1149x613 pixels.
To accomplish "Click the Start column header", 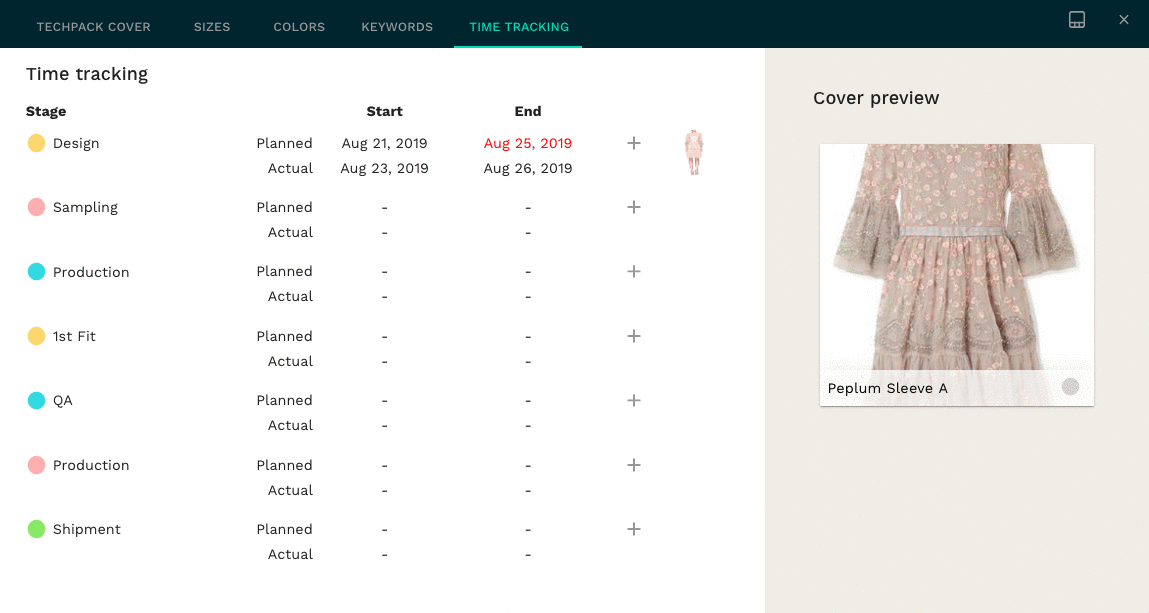I will click(x=384, y=111).
